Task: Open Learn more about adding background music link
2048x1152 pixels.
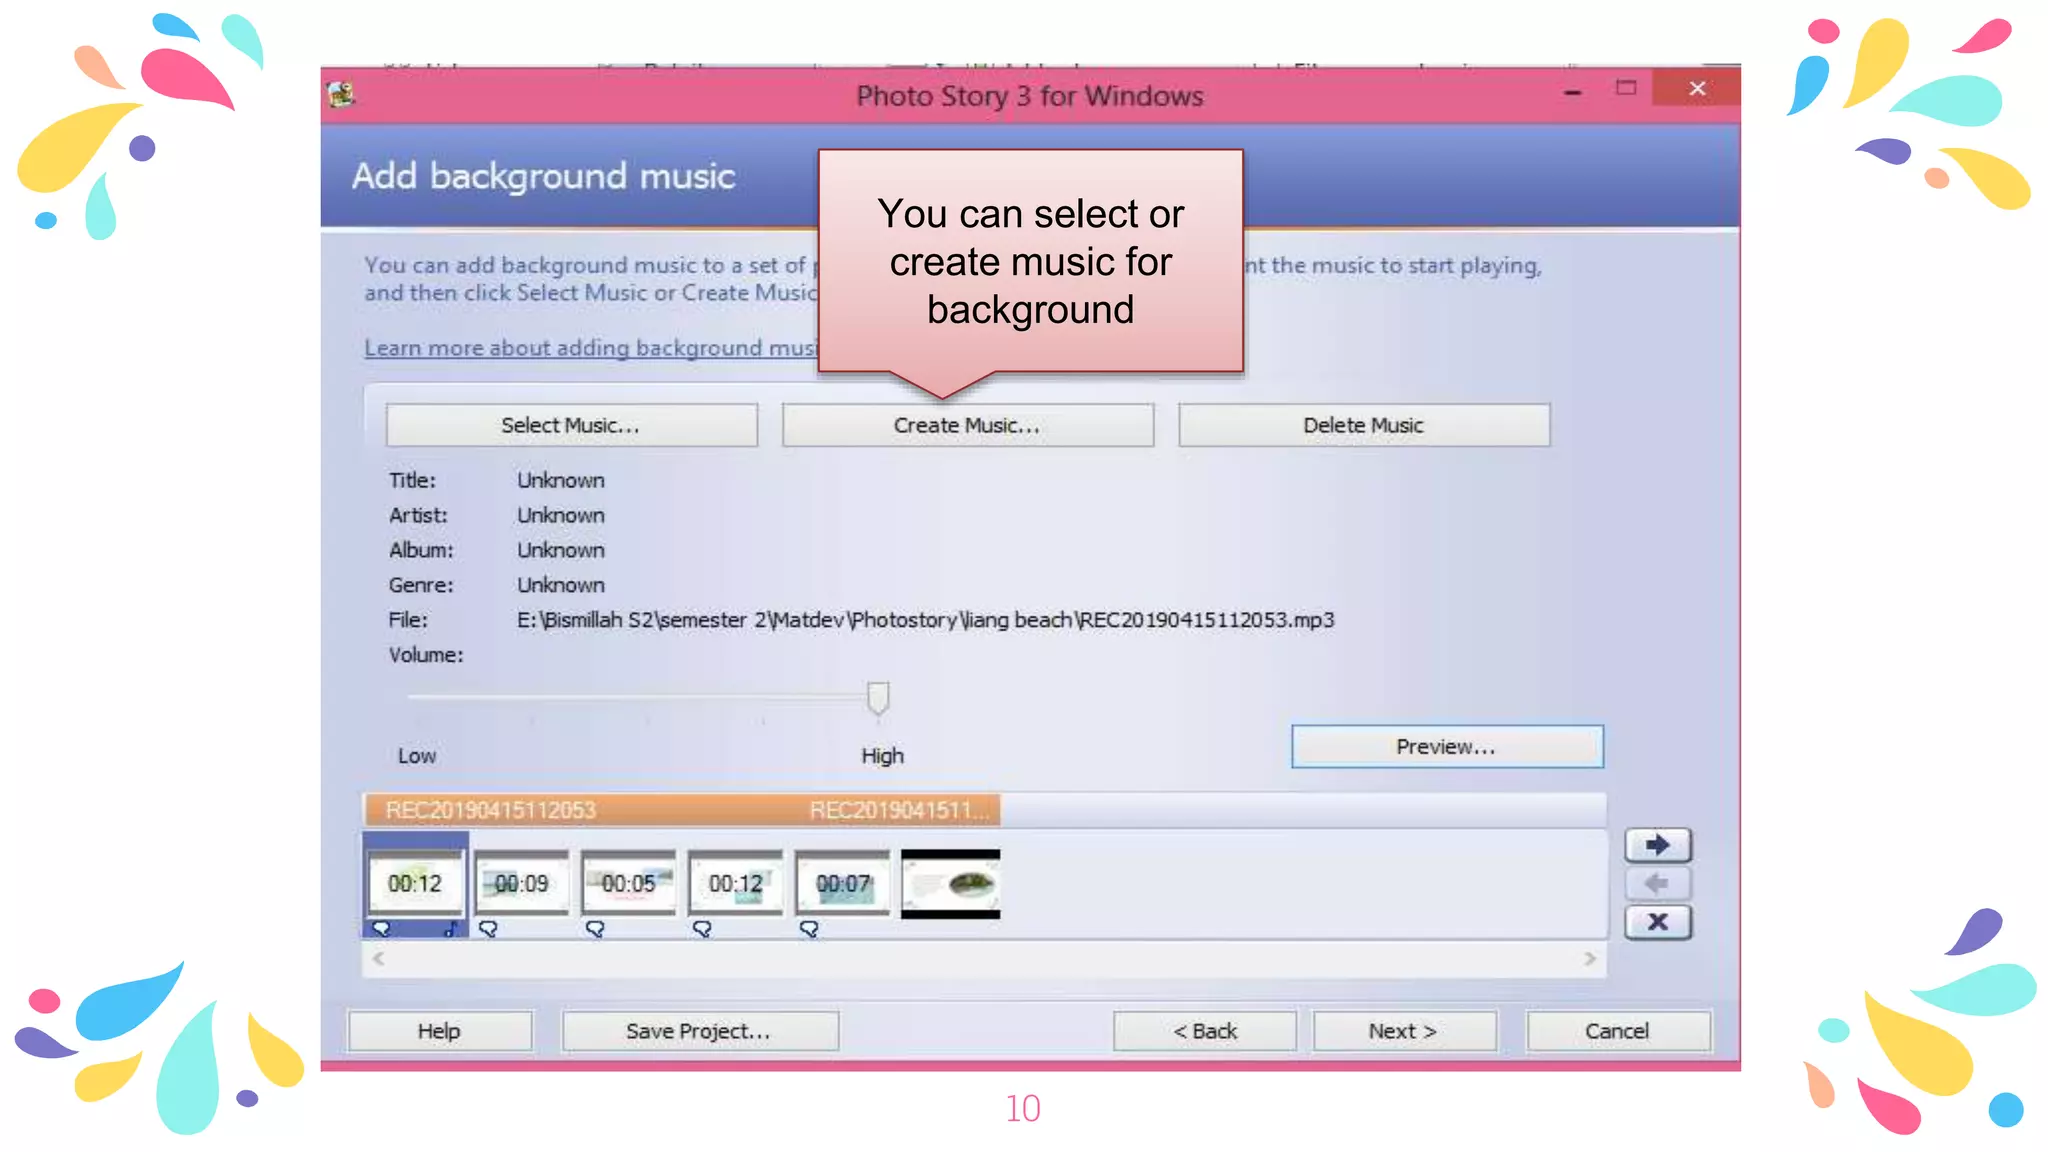Action: click(x=591, y=348)
